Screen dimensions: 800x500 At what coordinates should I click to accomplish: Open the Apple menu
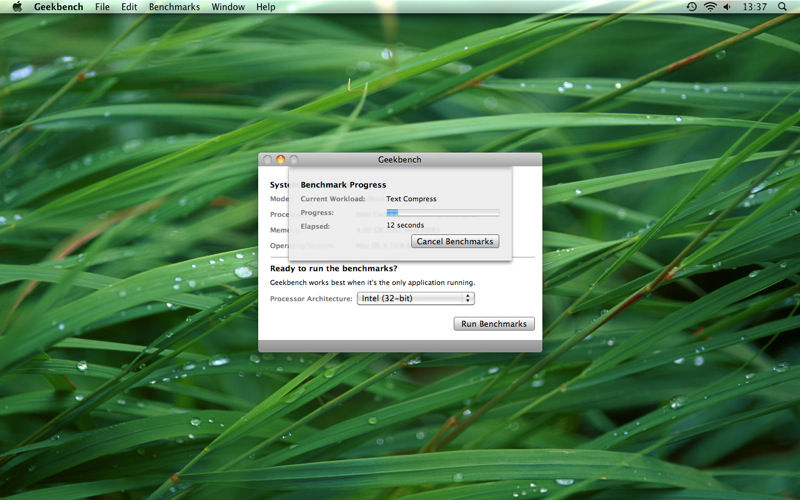(x=17, y=7)
